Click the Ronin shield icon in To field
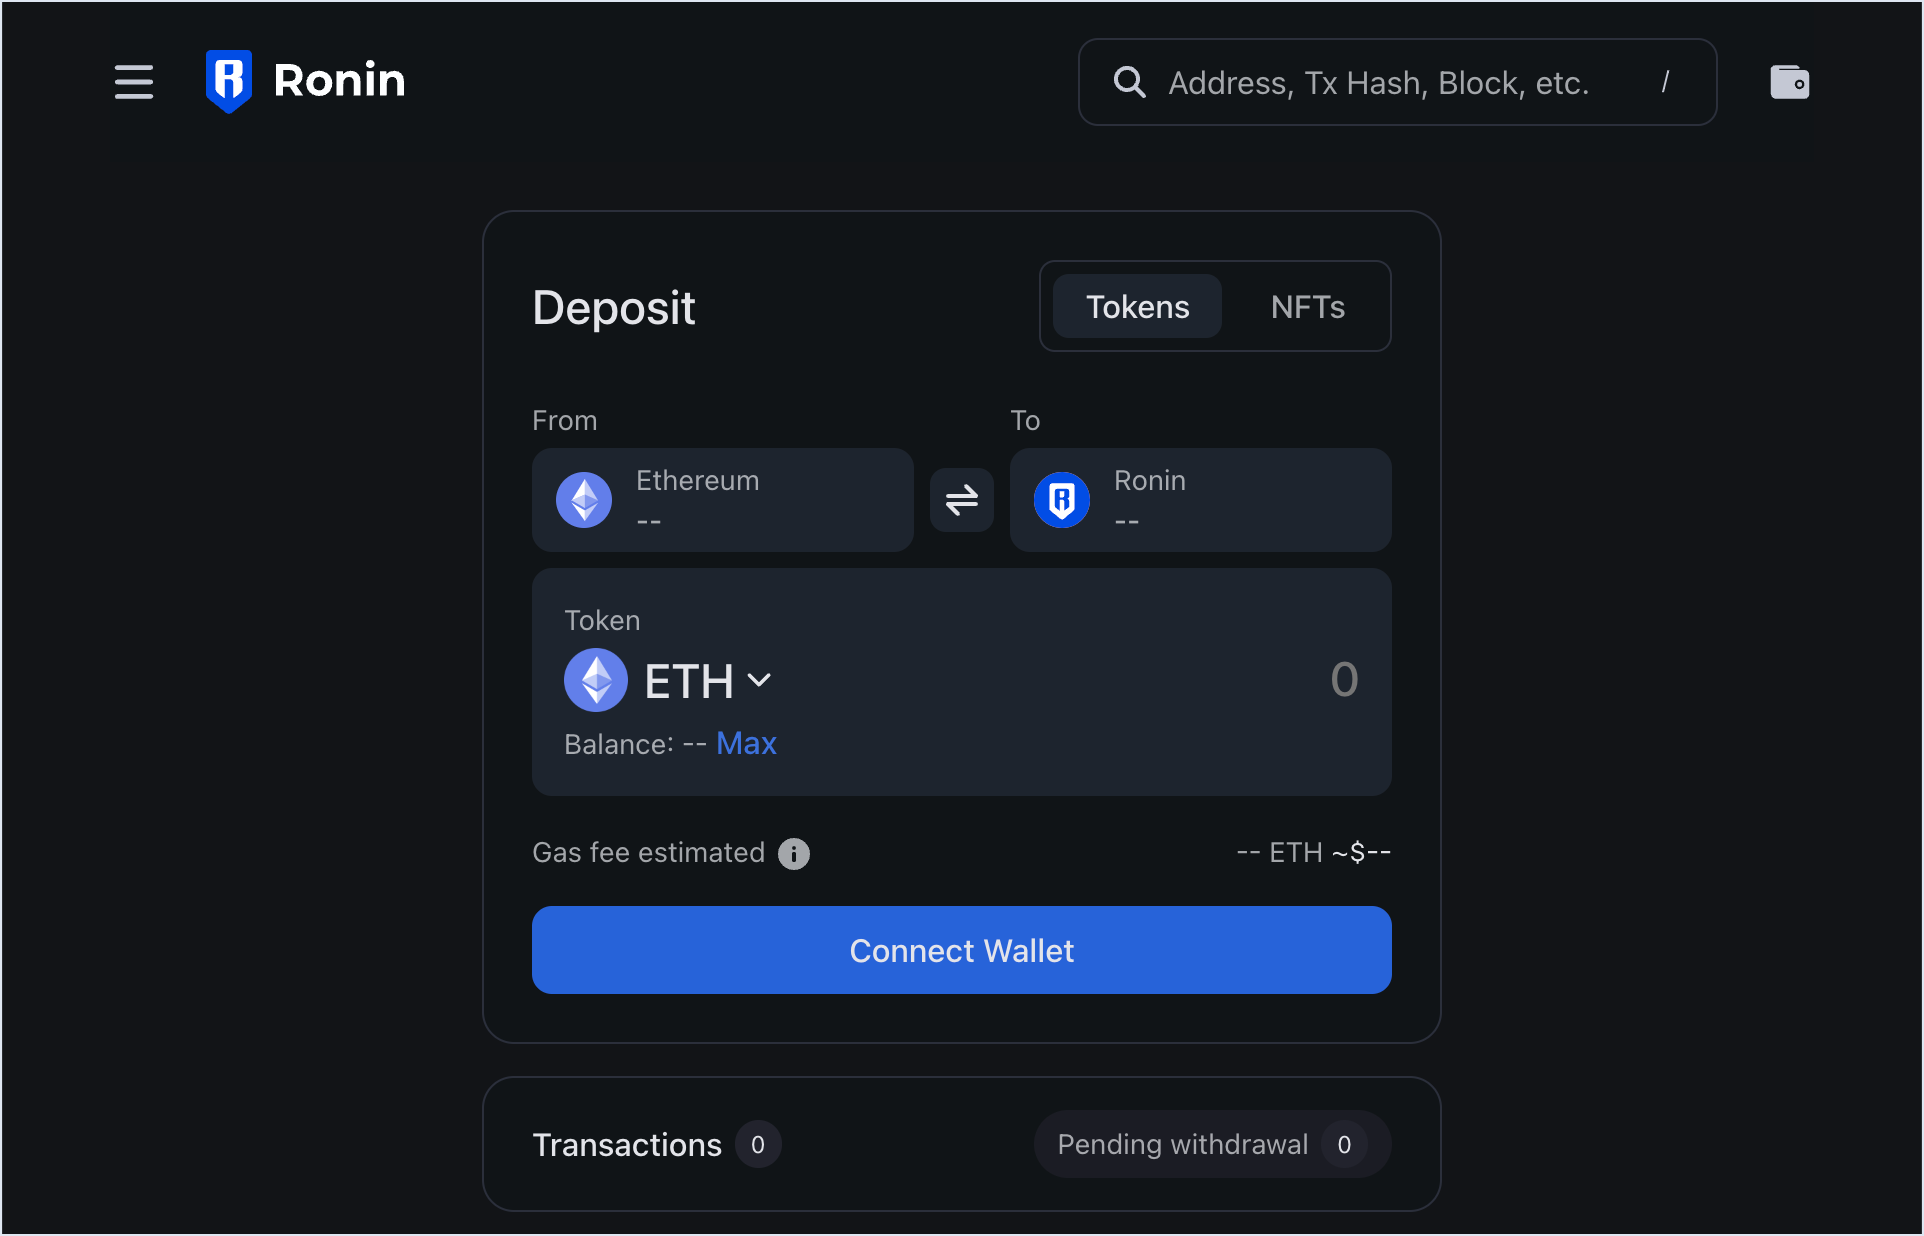 [x=1062, y=500]
